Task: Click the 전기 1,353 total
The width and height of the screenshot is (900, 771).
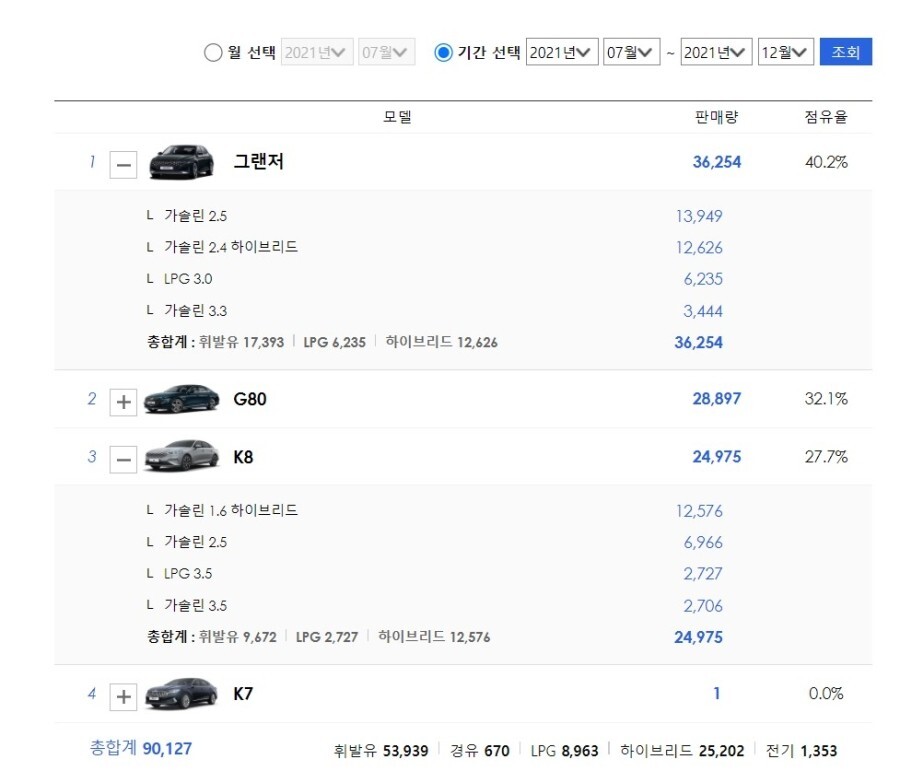Action: coord(801,751)
